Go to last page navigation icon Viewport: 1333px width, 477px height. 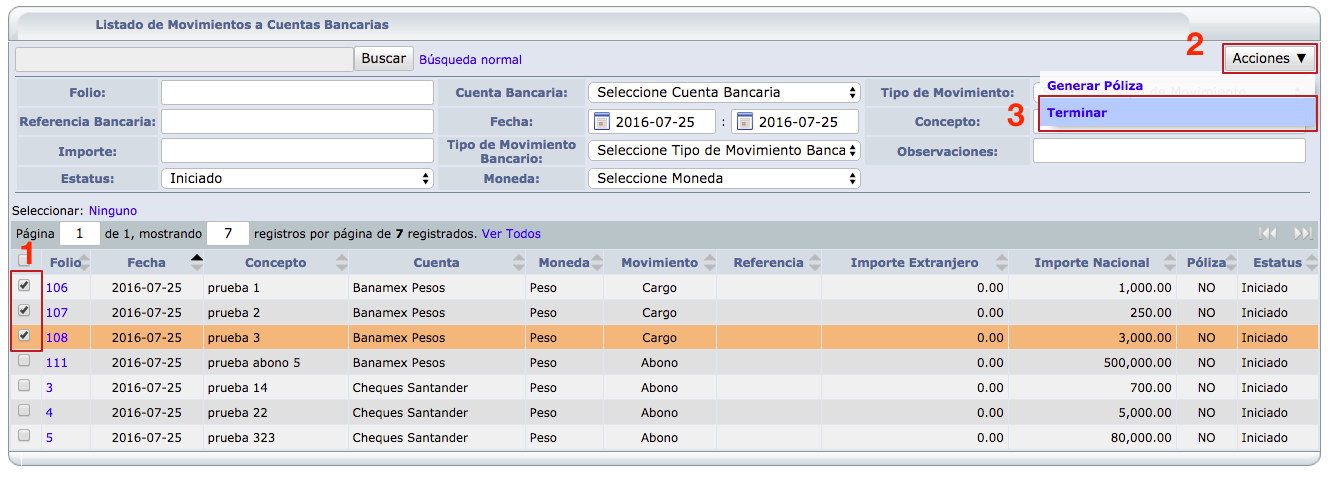coord(1302,233)
